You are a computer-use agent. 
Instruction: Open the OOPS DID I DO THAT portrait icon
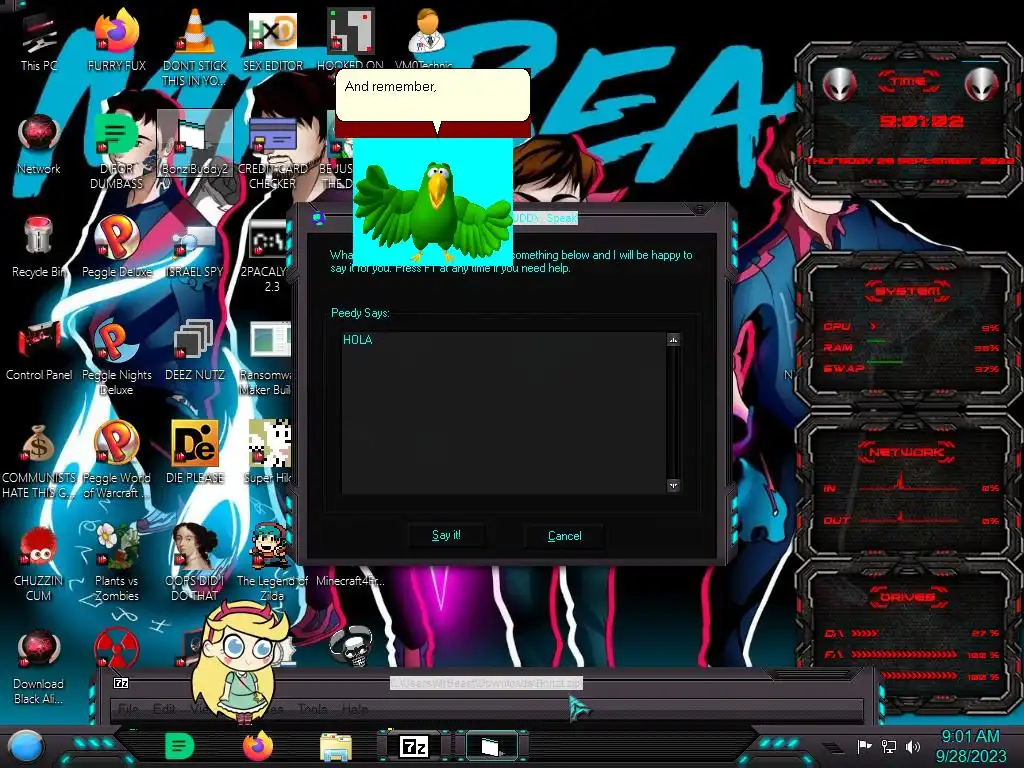point(195,563)
